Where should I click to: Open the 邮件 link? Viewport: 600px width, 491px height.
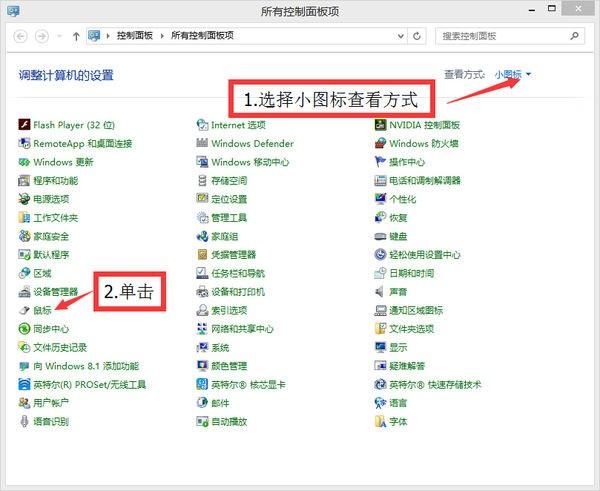click(x=220, y=403)
